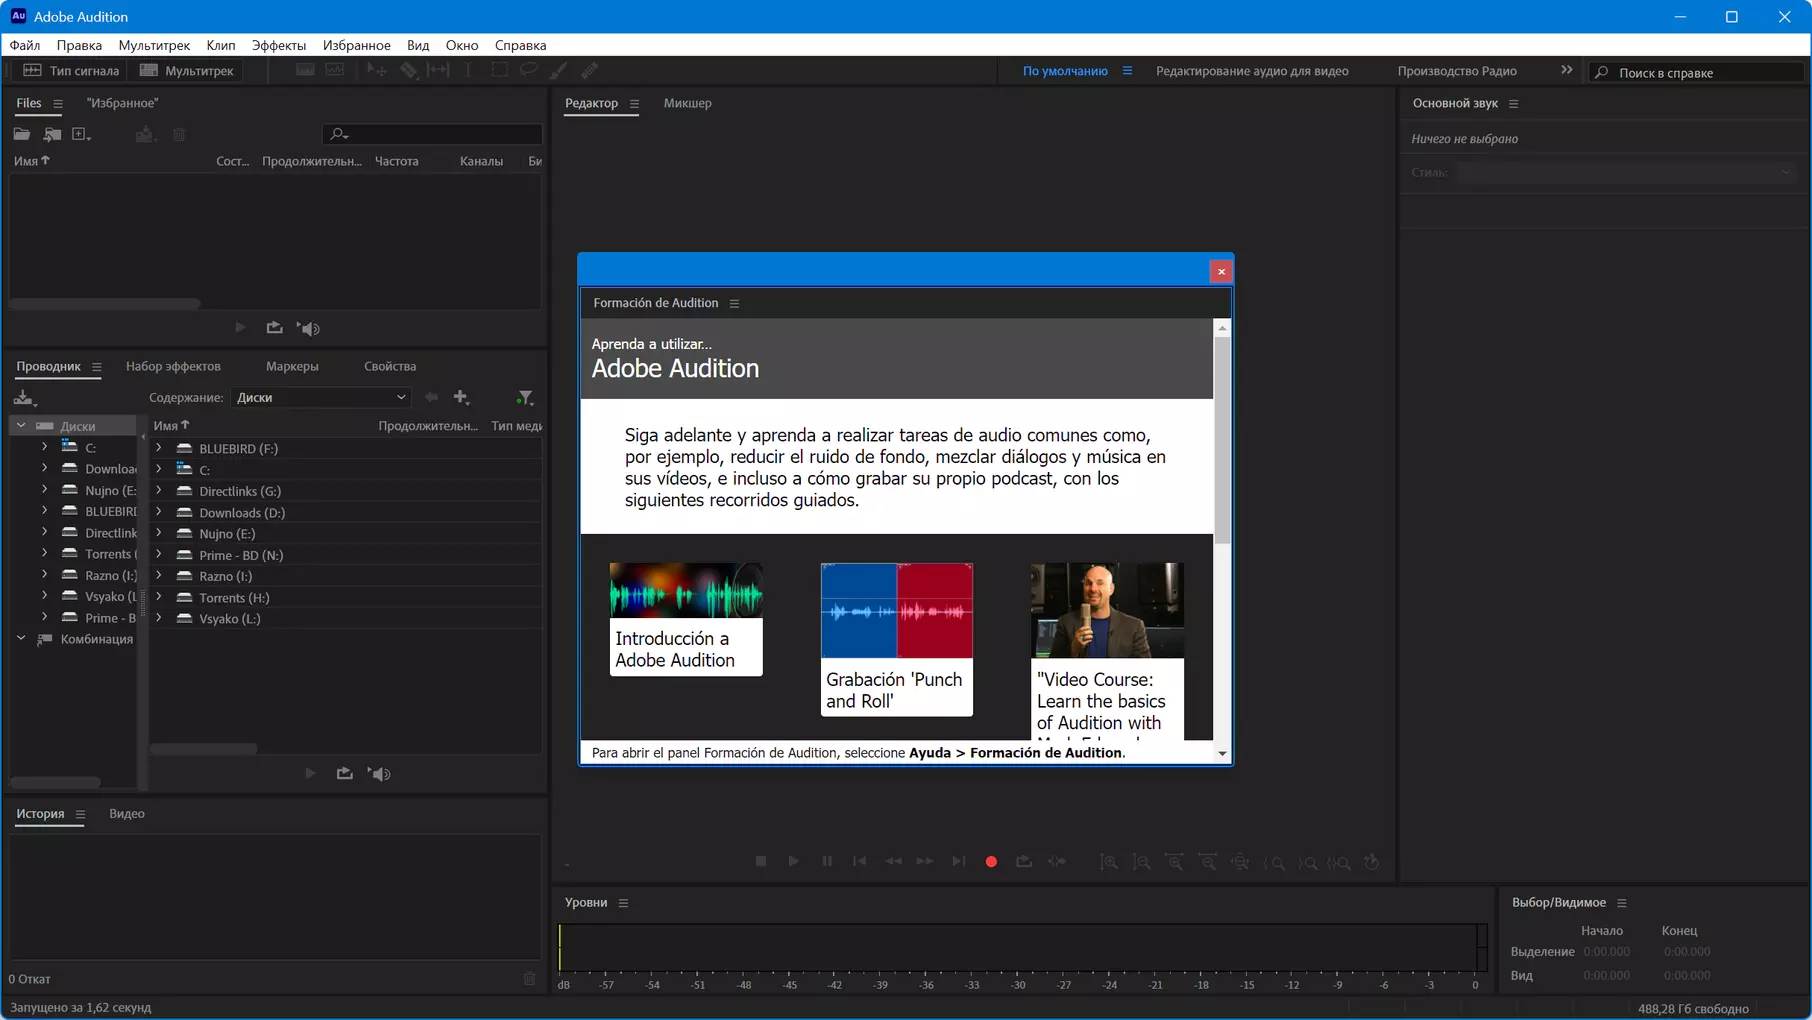
Task: Click the trash icon in the Files panel
Action: coord(179,134)
